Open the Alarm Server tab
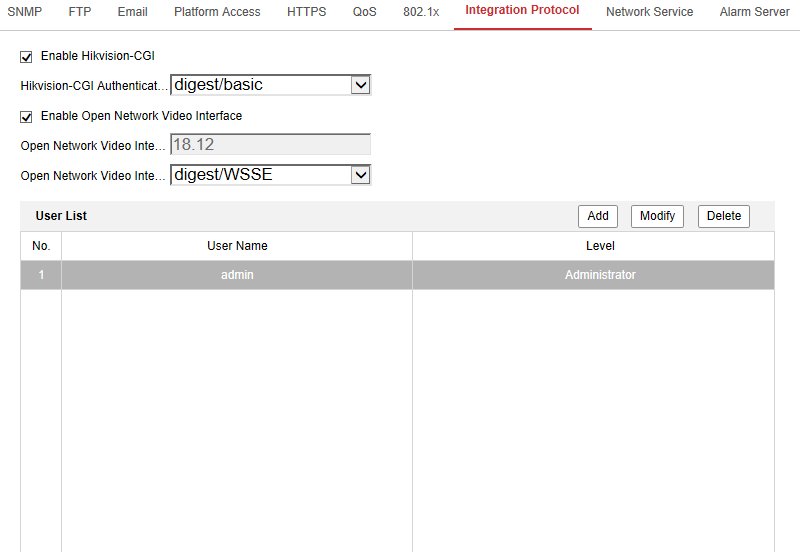The height and width of the screenshot is (552, 800). [x=754, y=12]
